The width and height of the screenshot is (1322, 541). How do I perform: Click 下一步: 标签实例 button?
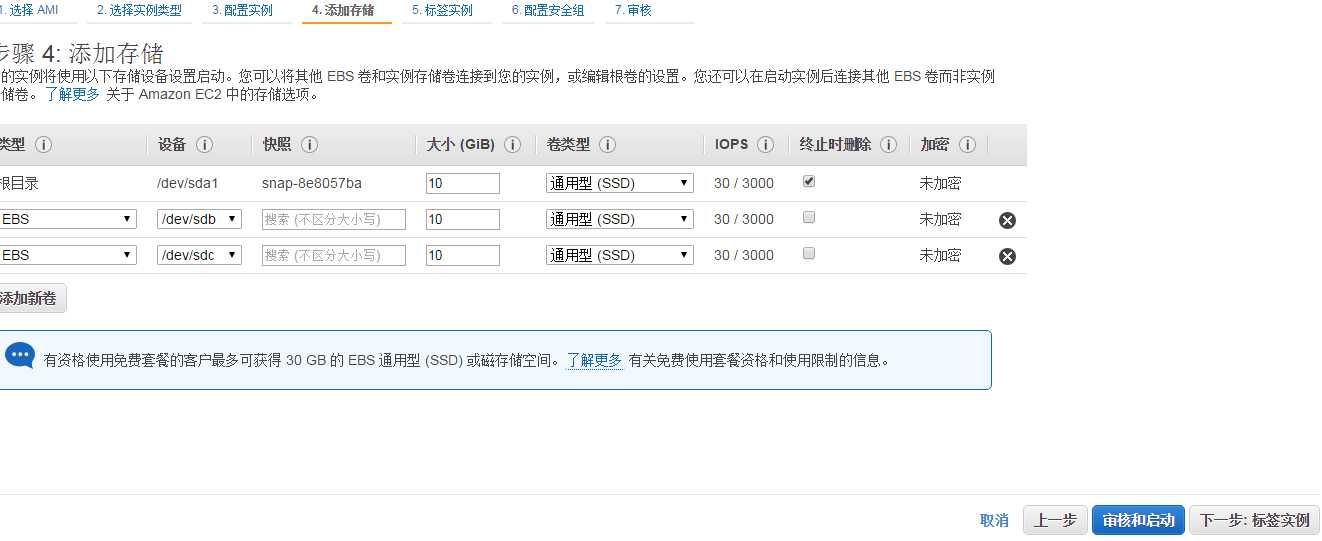coord(1254,520)
